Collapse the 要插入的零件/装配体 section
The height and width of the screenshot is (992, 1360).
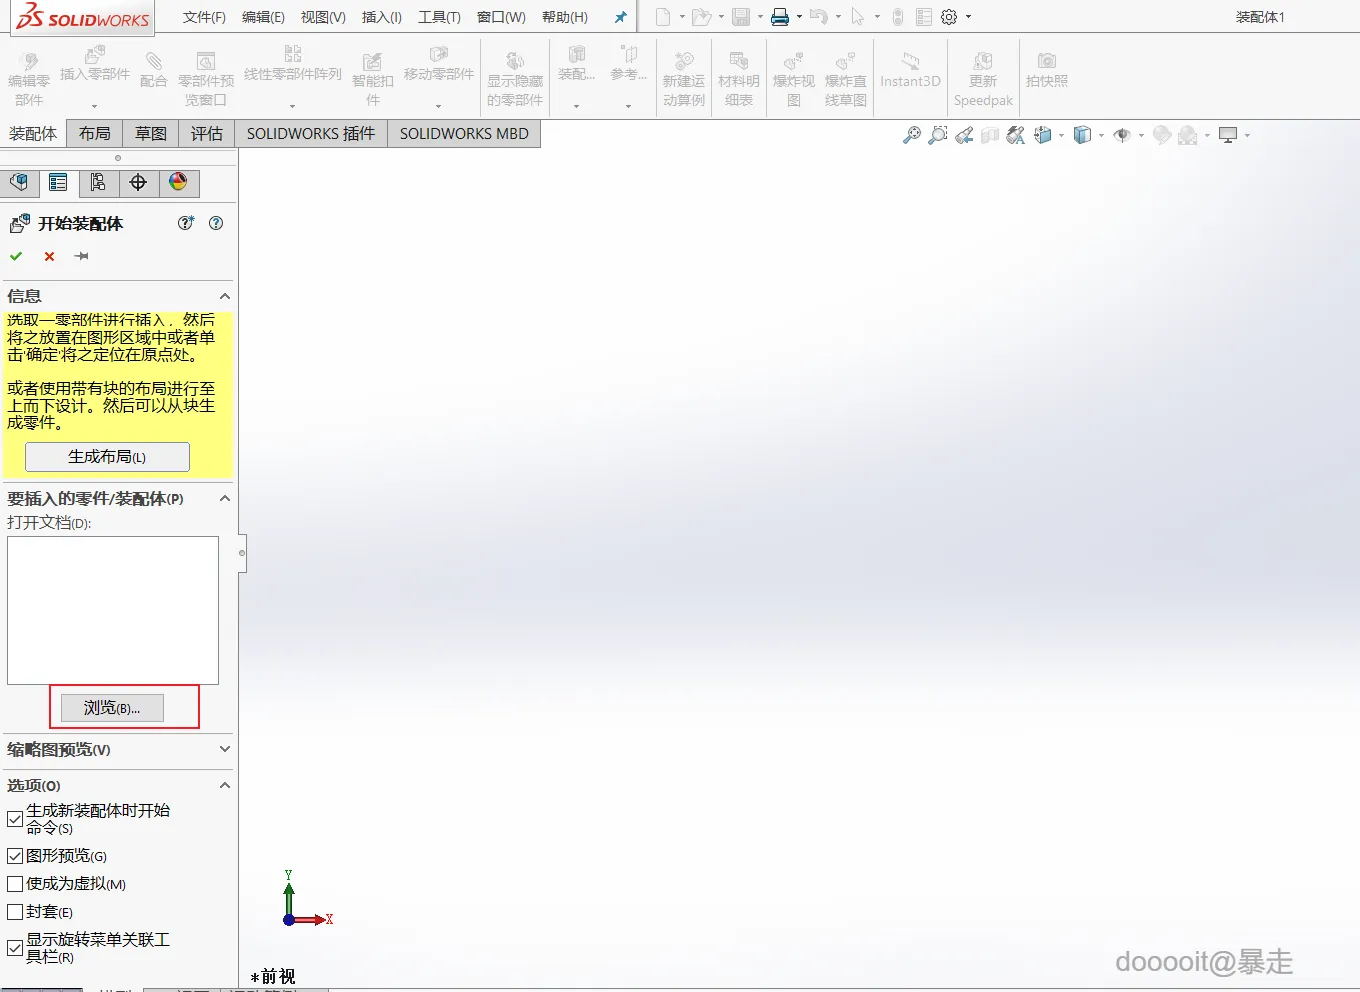(x=225, y=498)
